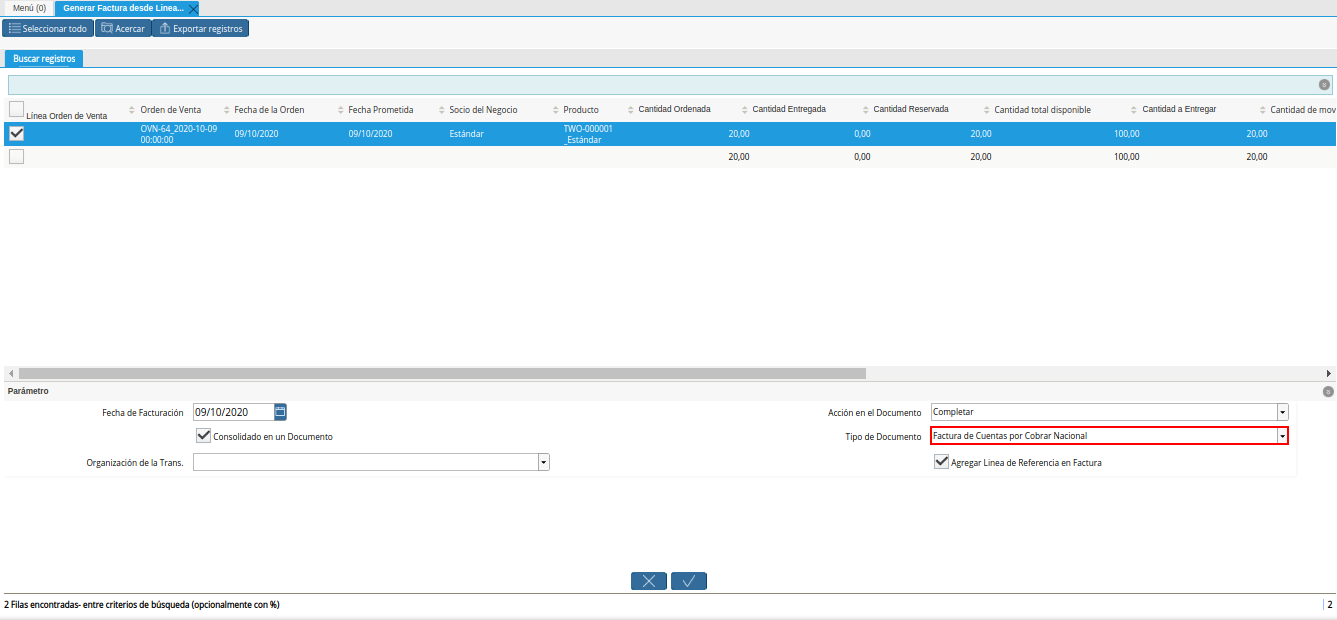Sort by Cantidad Reservada column
This screenshot has height=620, width=1337.
tap(910, 109)
